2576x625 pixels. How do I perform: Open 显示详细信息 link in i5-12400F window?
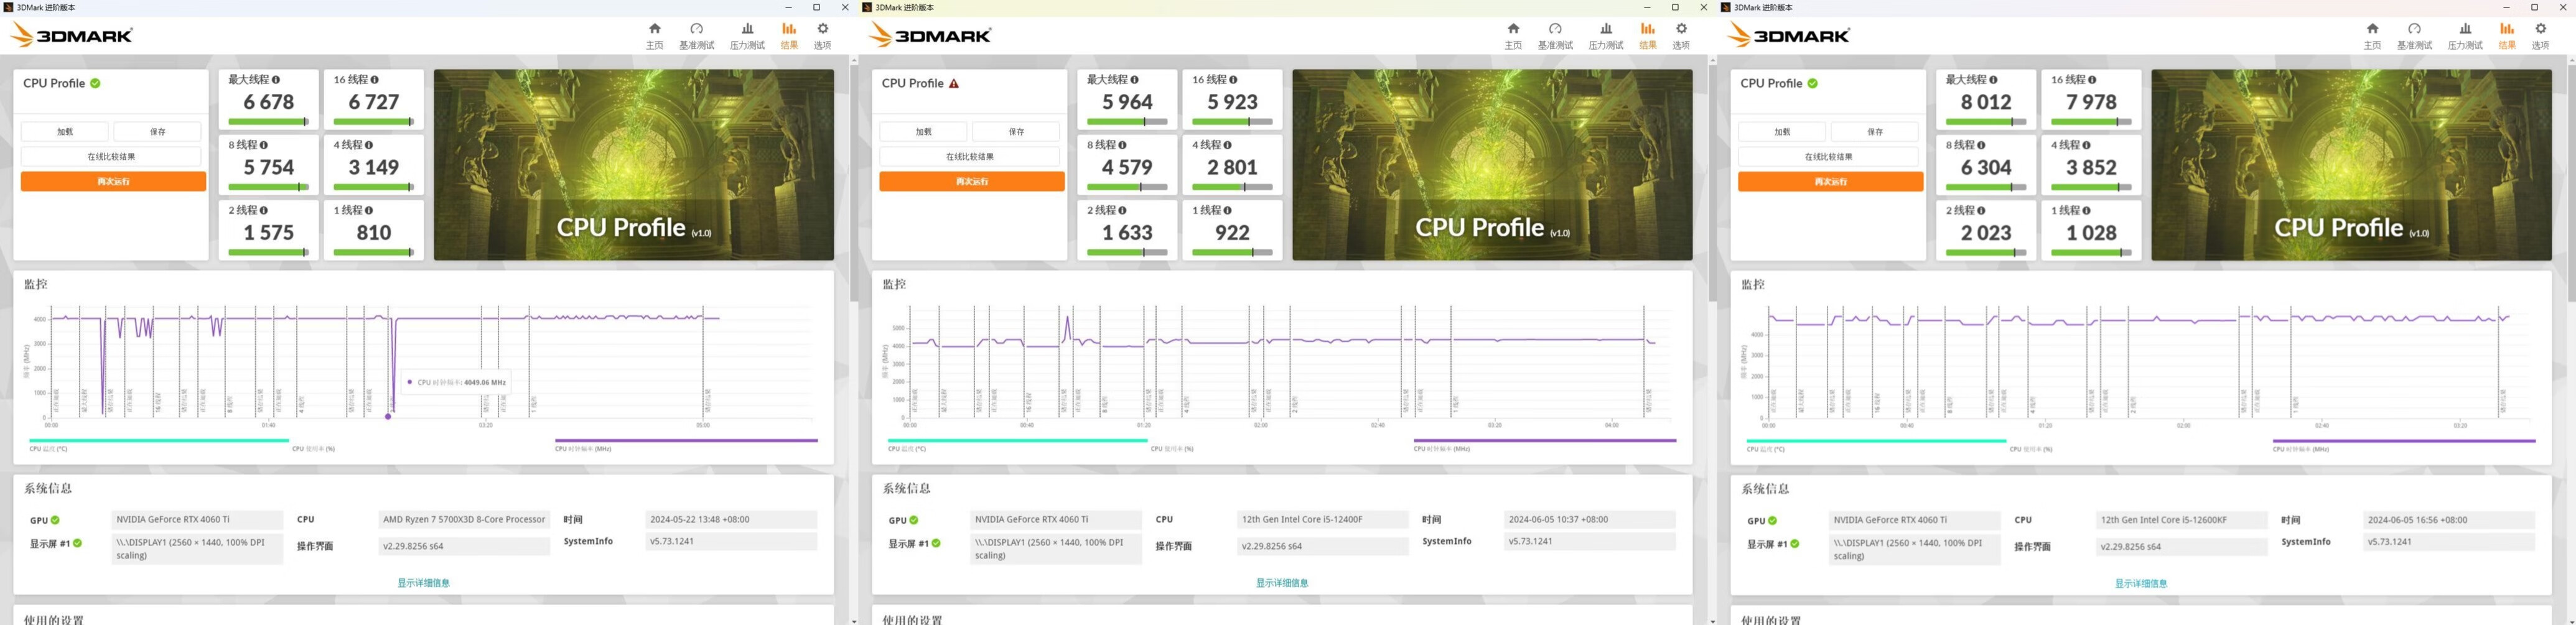[1282, 583]
